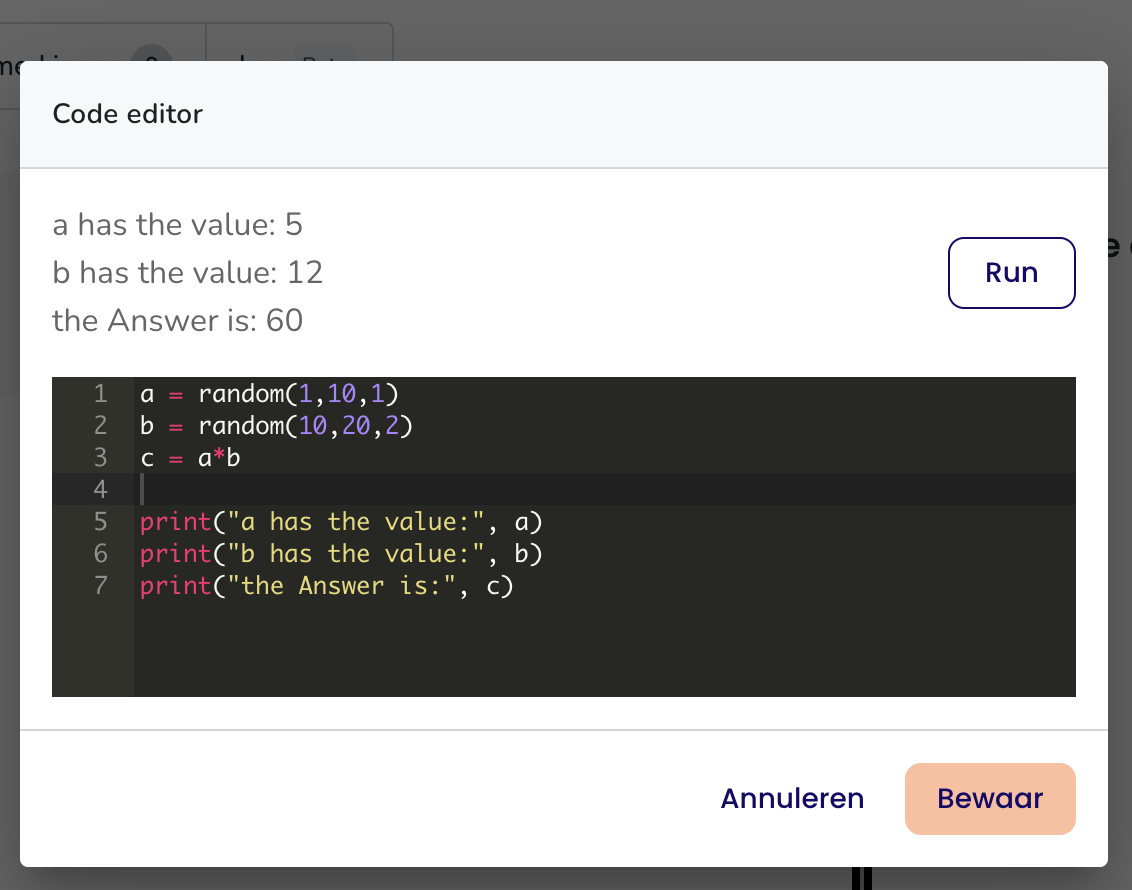
Task: Click line number 3 in the gutter
Action: (100, 458)
